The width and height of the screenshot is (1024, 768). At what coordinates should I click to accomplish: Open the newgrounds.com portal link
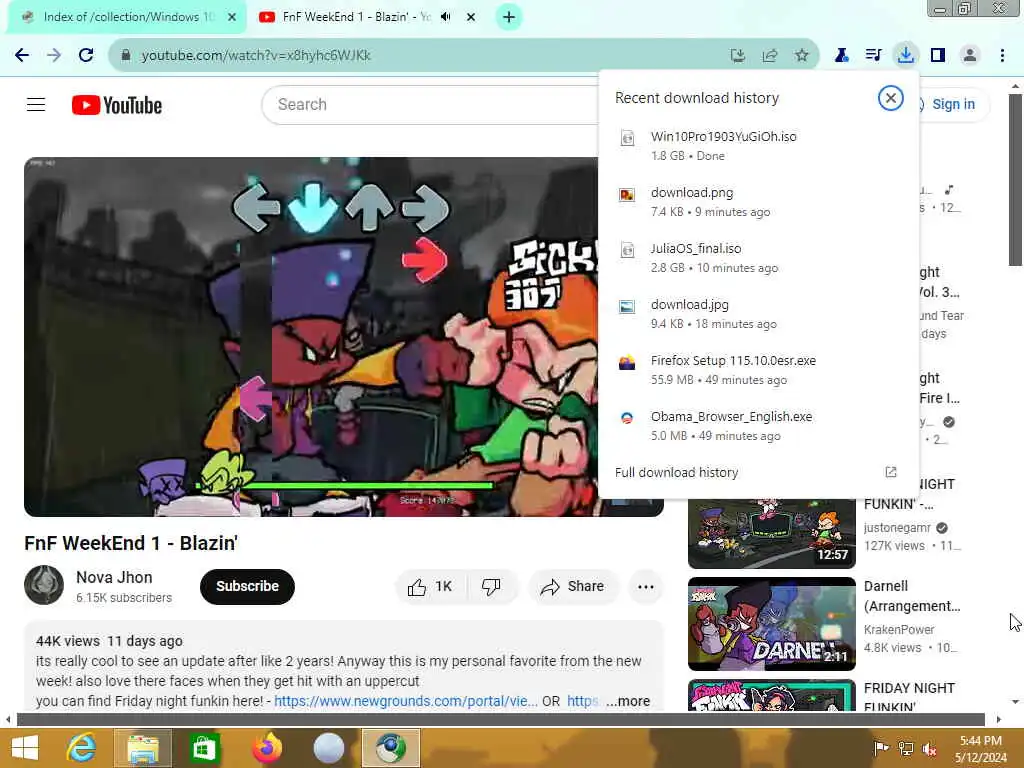[x=406, y=701]
